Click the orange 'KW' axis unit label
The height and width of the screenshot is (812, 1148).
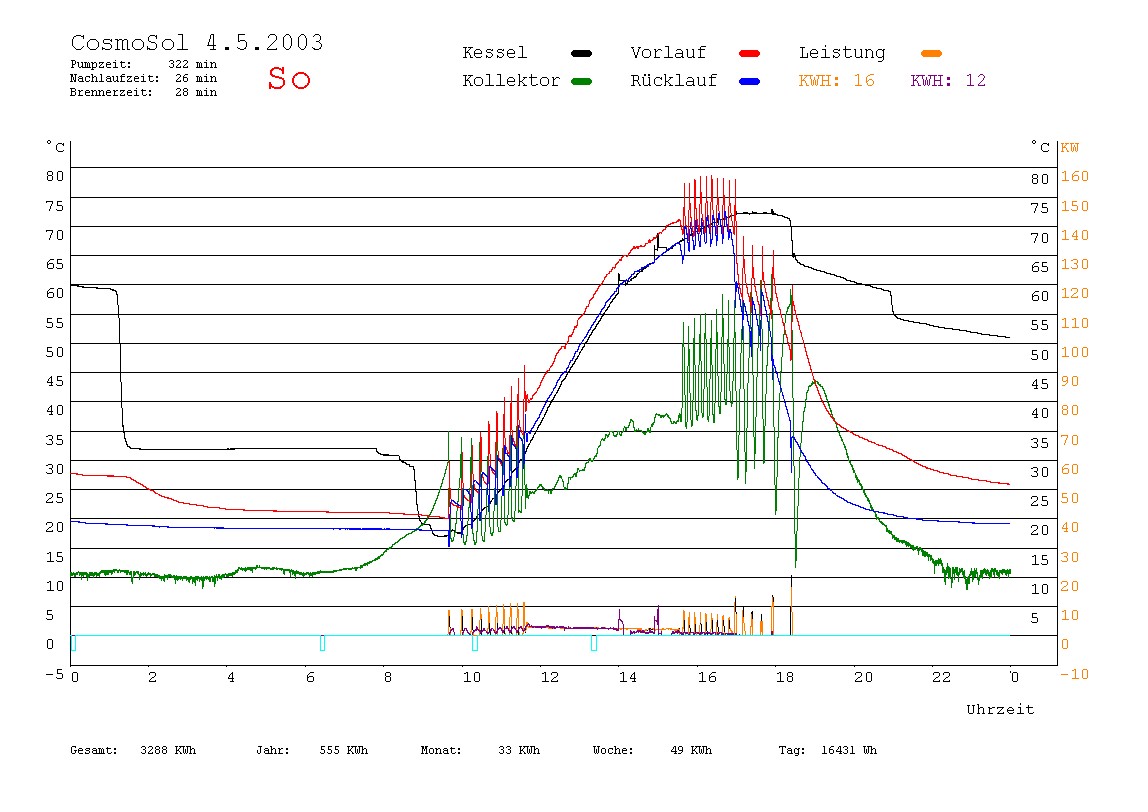coord(1070,148)
